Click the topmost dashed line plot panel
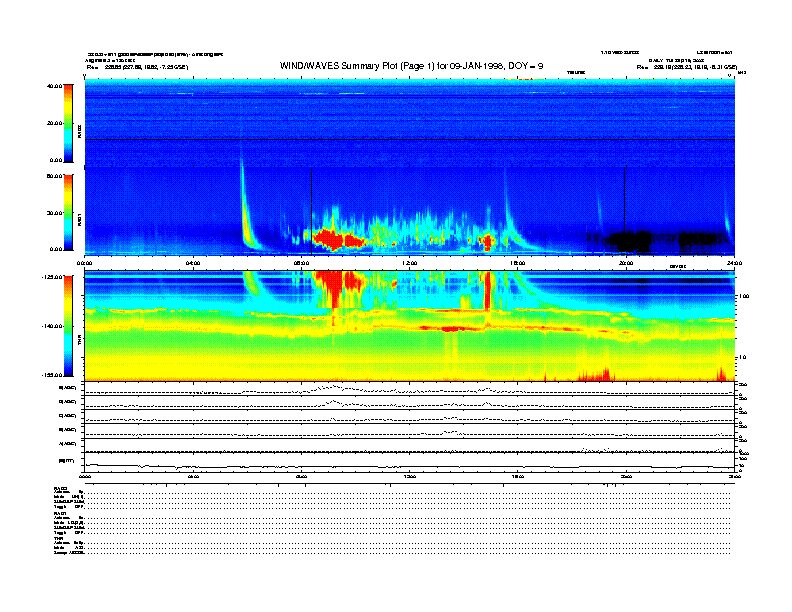This screenshot has width=792, height=612. pyautogui.click(x=410, y=388)
